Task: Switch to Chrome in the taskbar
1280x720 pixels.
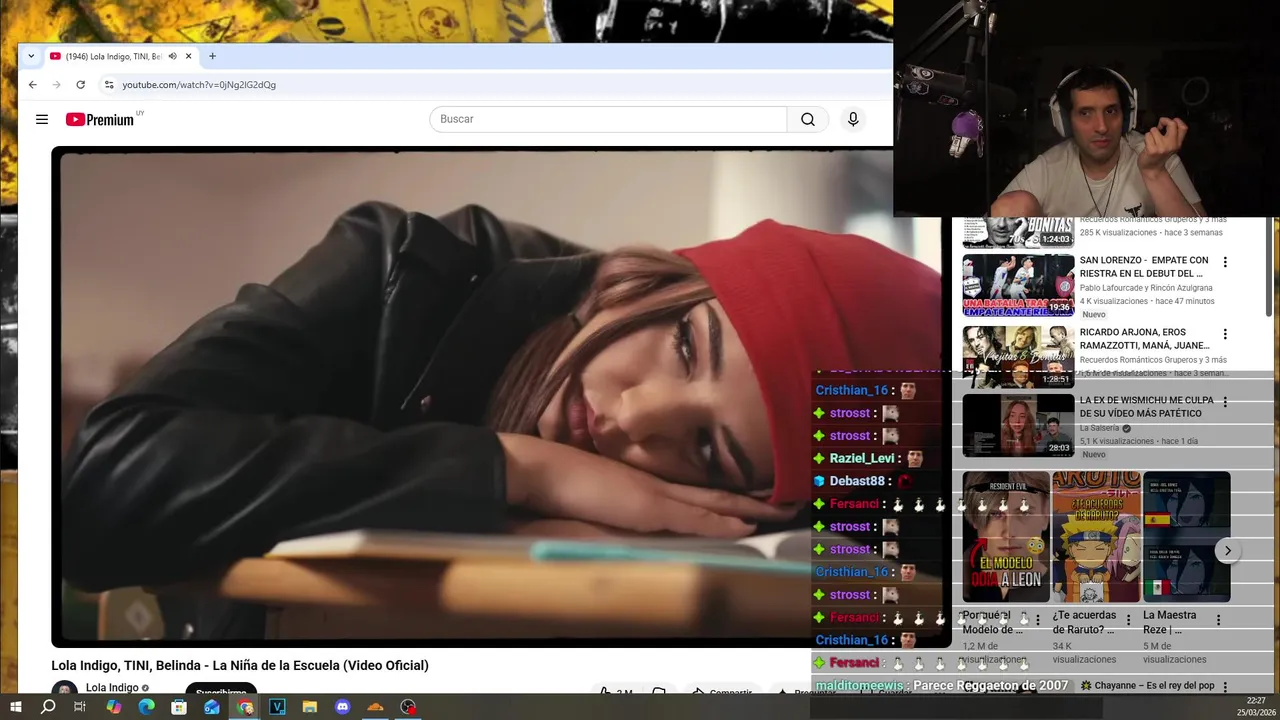Action: click(245, 707)
